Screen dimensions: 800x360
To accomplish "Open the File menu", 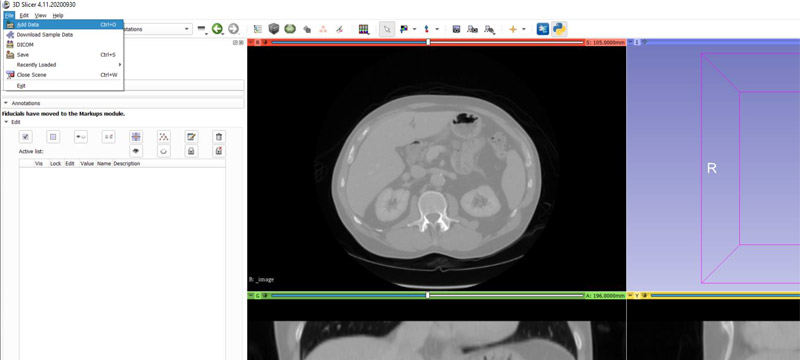I will [9, 15].
